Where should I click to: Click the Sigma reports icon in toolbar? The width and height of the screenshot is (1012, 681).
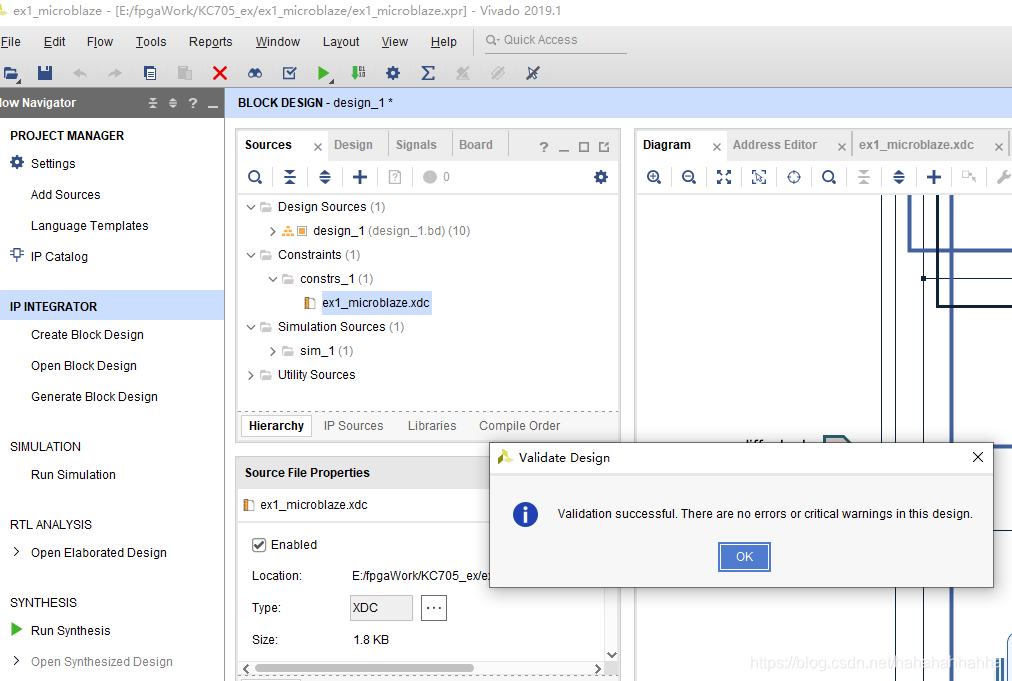pyautogui.click(x=427, y=73)
